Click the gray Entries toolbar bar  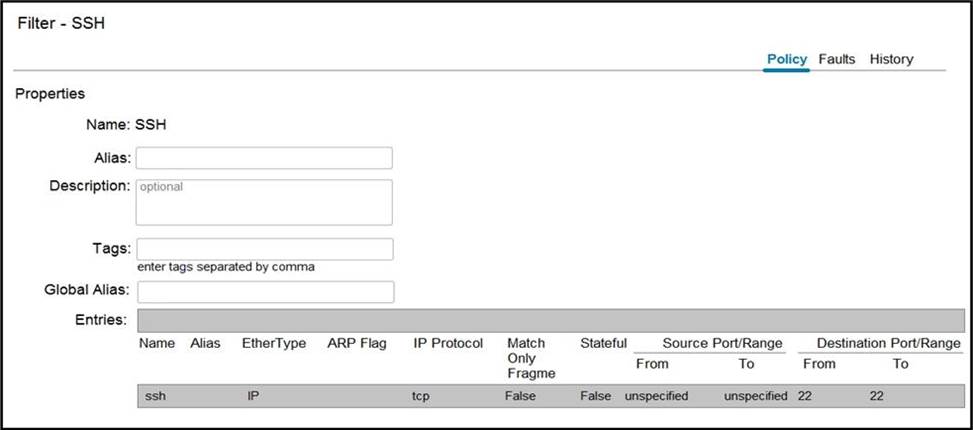[550, 320]
